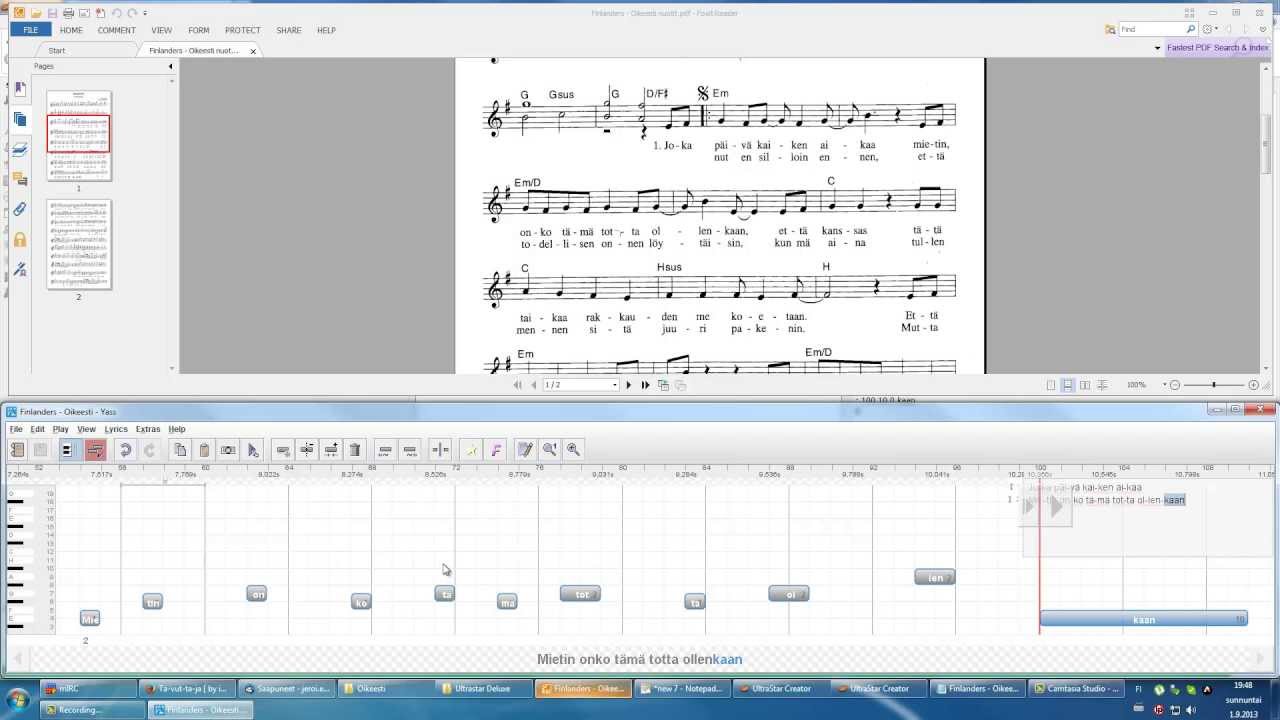Expand the quick access toolbar customize arrow
The height and width of the screenshot is (720, 1280).
(x=145, y=13)
